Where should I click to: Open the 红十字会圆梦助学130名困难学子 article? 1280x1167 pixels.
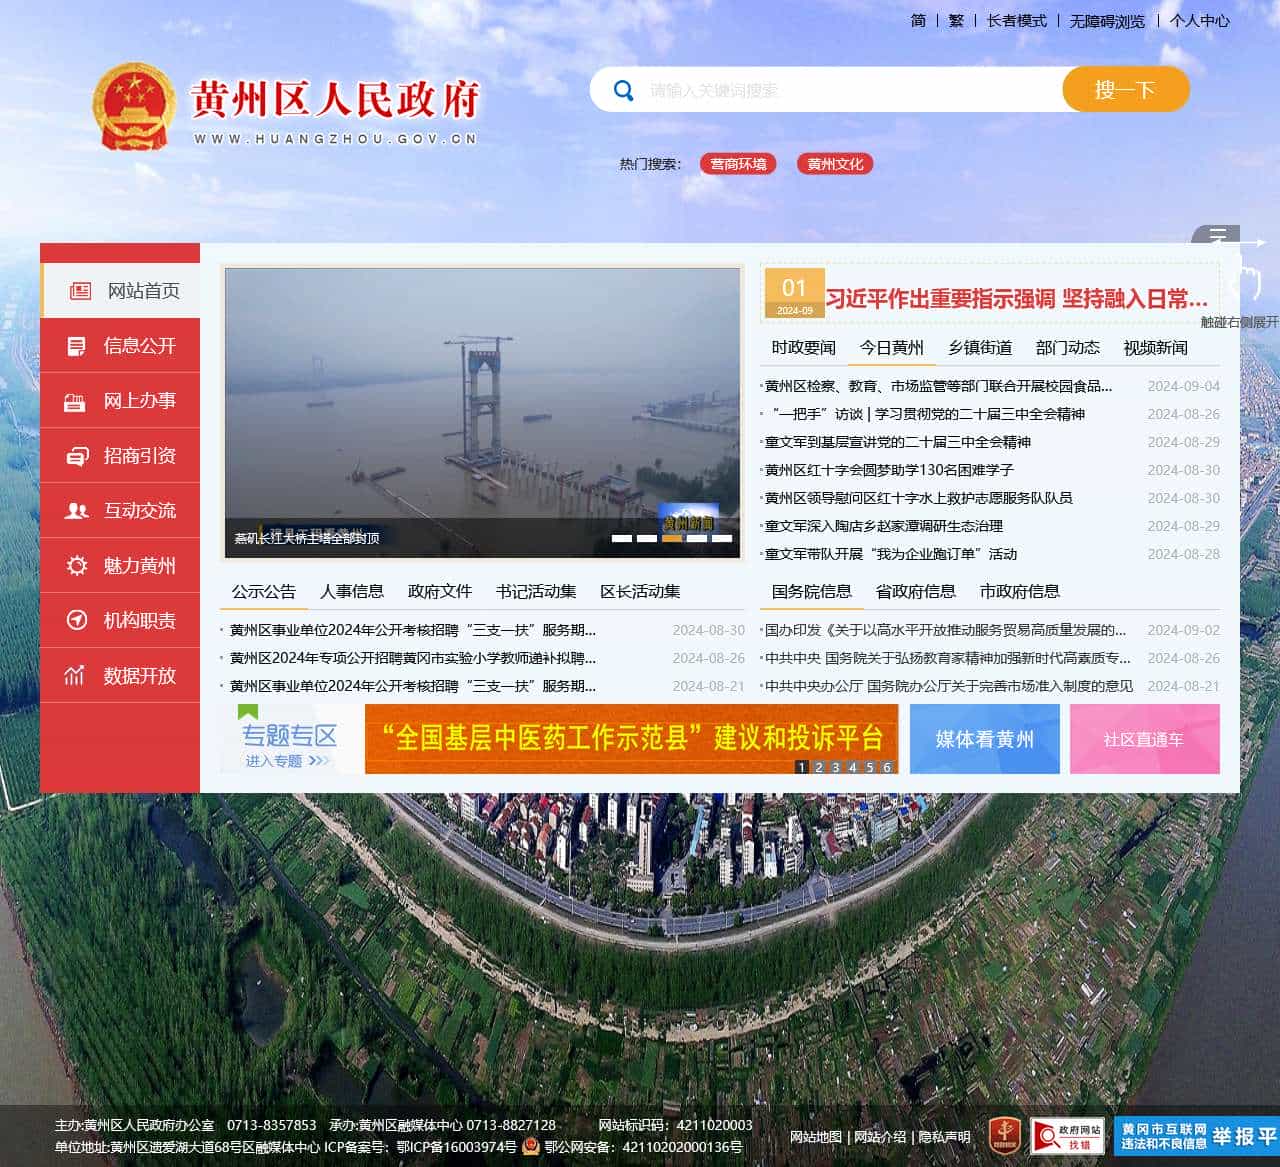point(889,470)
